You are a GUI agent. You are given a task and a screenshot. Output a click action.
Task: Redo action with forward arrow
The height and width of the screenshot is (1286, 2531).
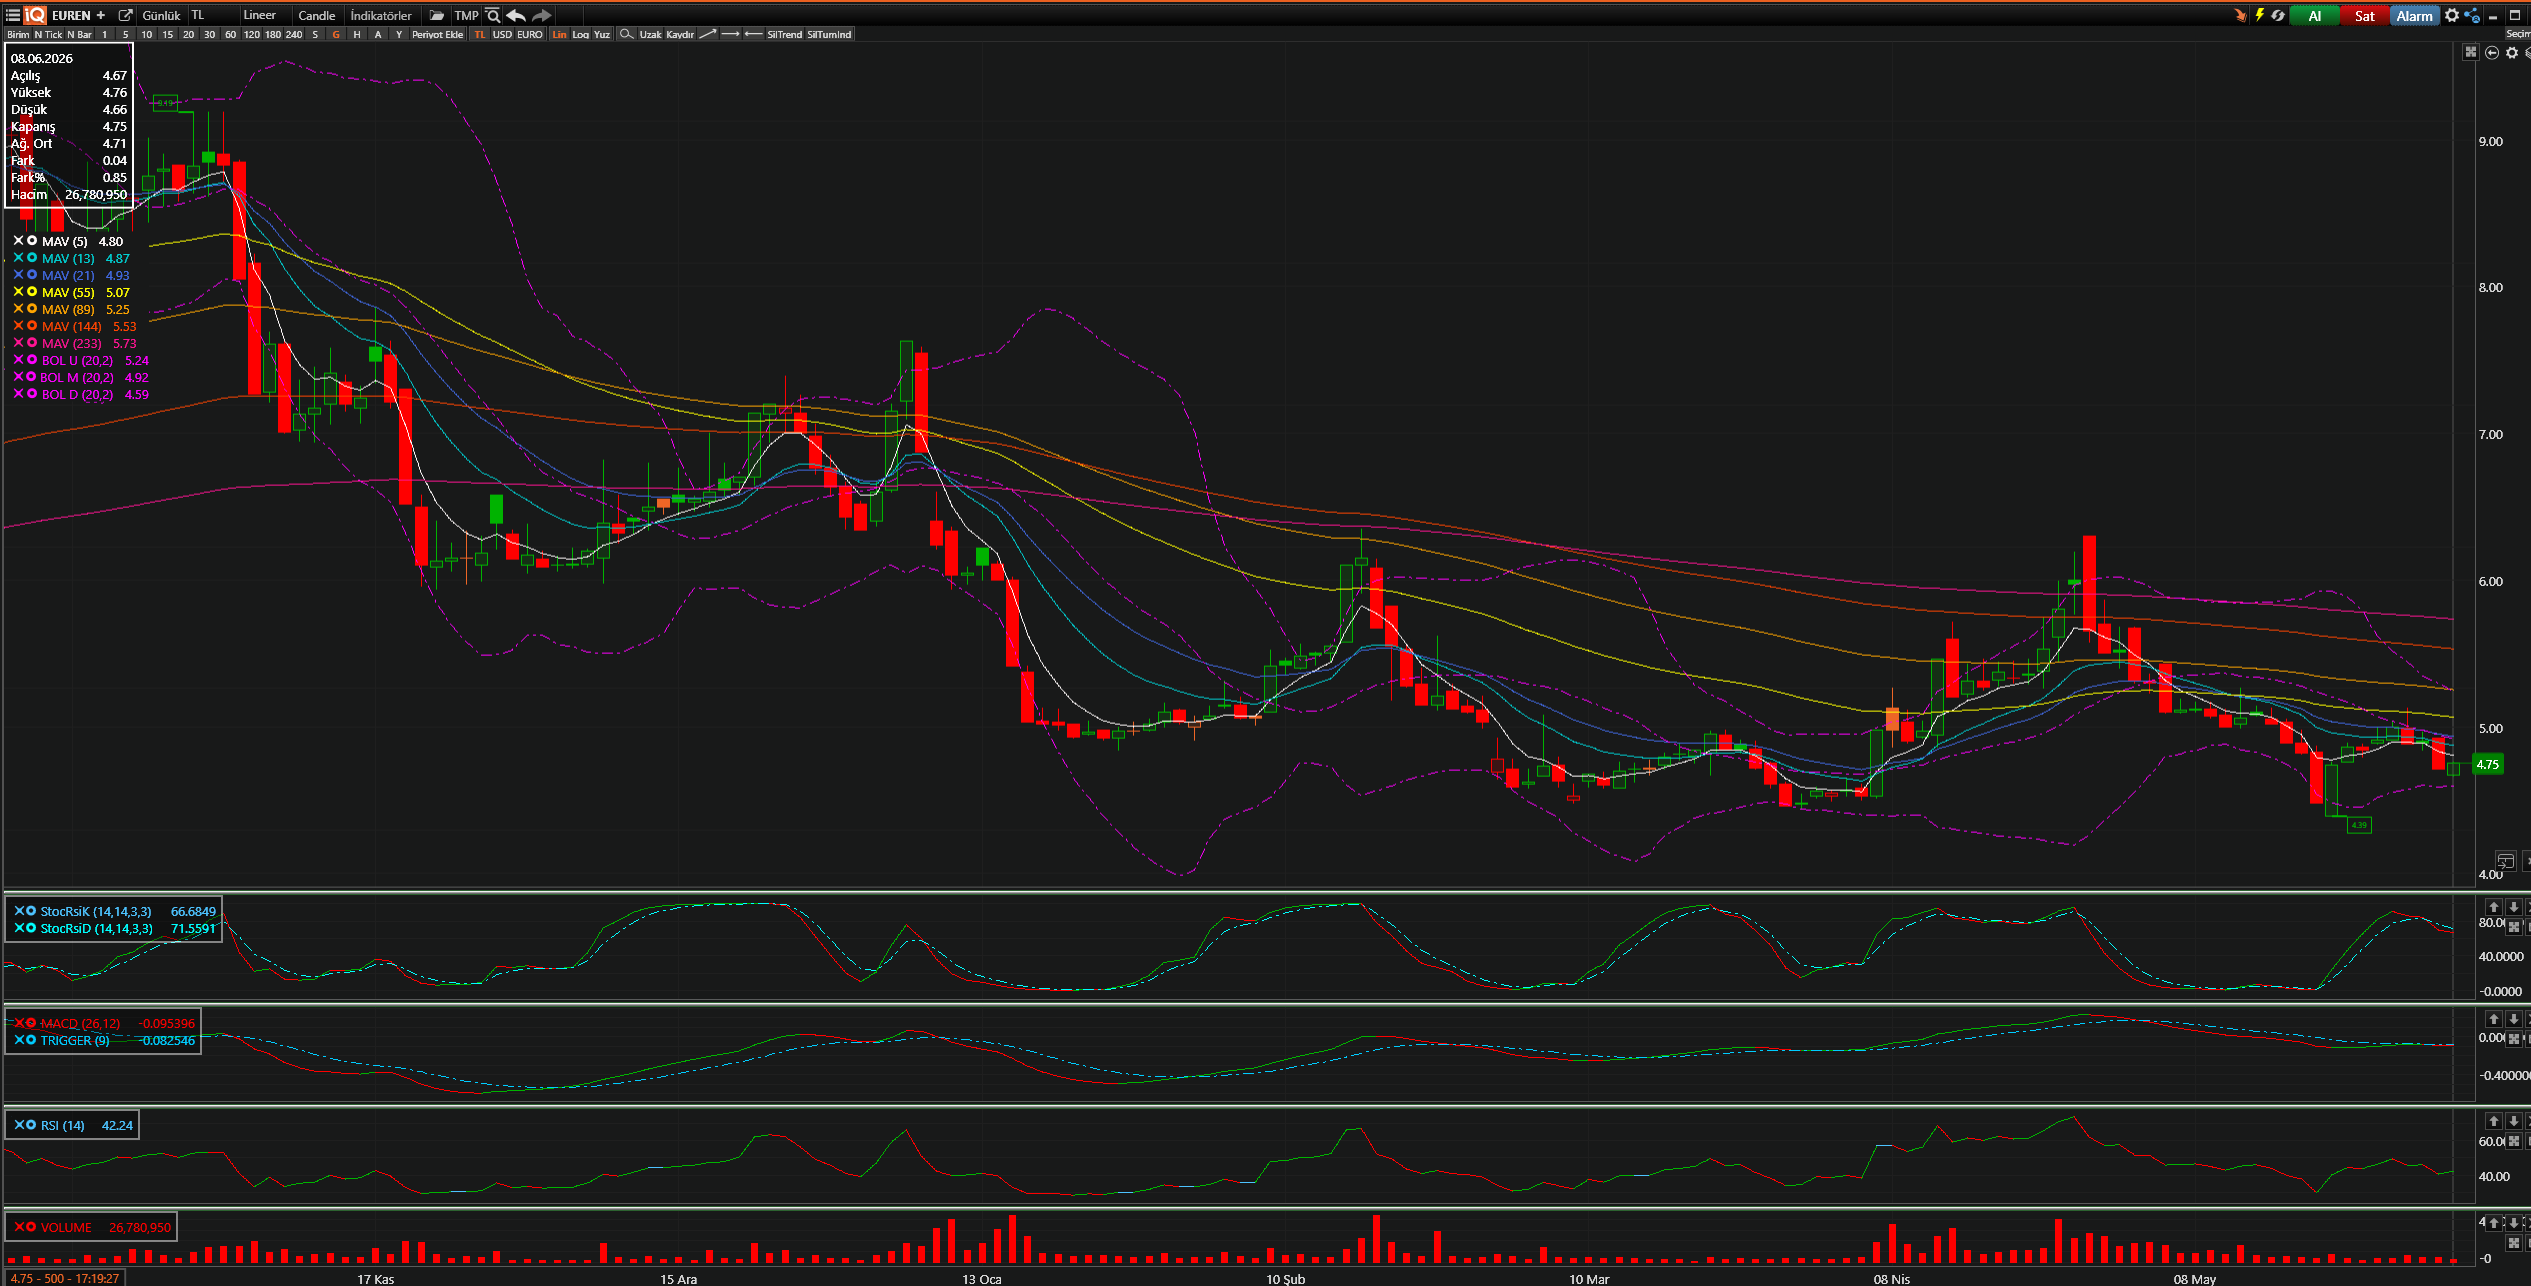(541, 15)
